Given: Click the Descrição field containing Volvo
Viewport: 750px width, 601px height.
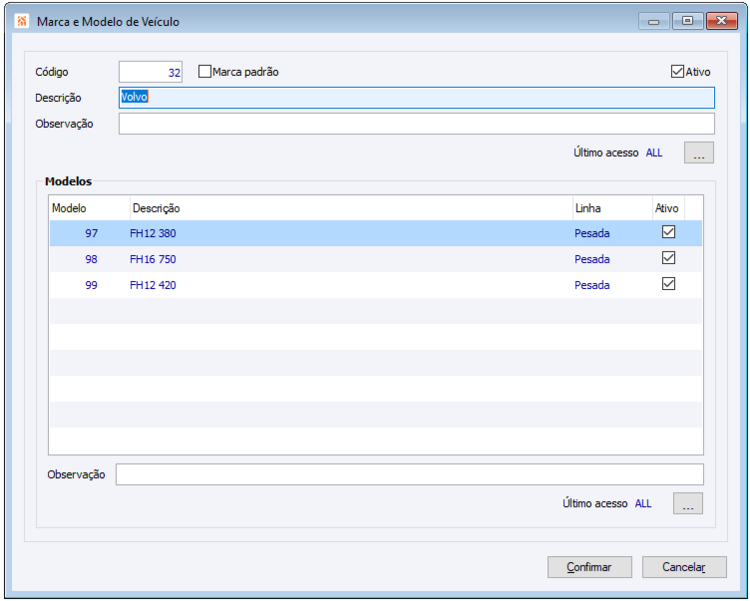Looking at the screenshot, I should tap(417, 98).
